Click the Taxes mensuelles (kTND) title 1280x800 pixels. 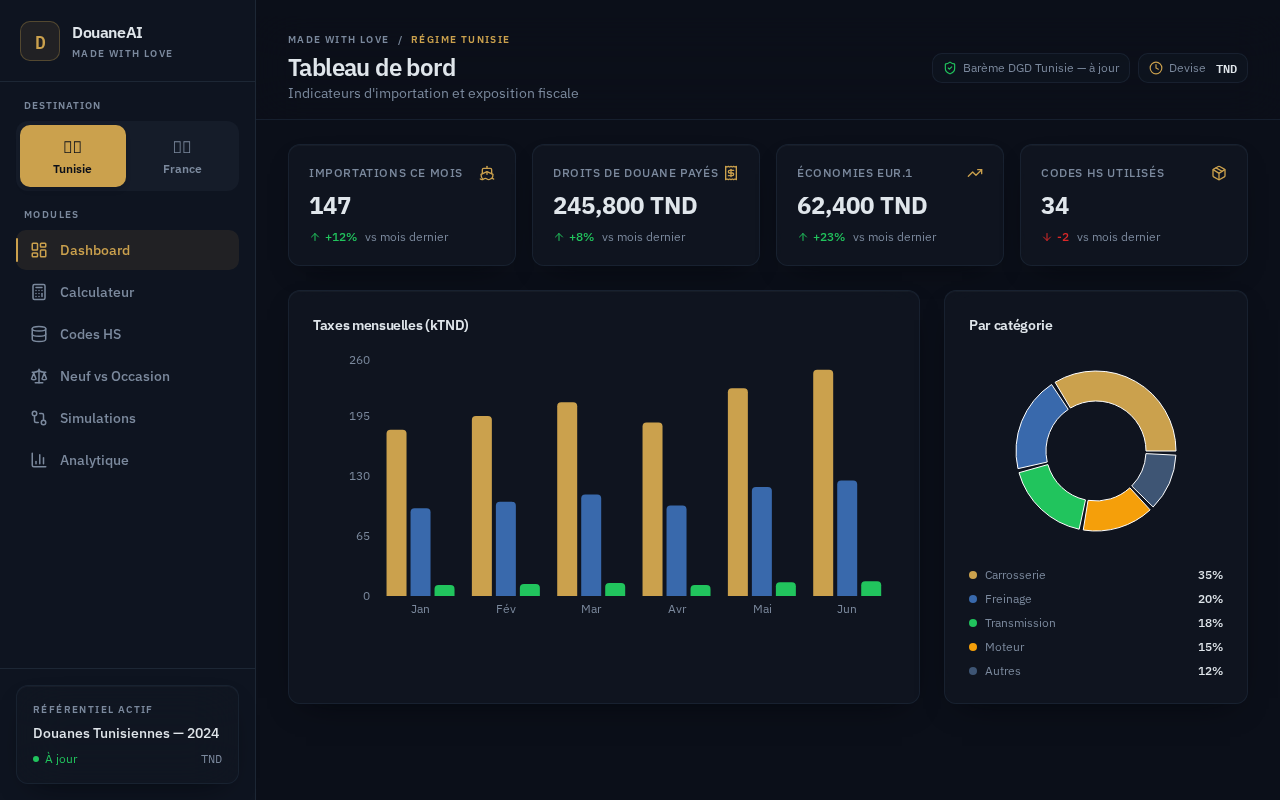[391, 325]
